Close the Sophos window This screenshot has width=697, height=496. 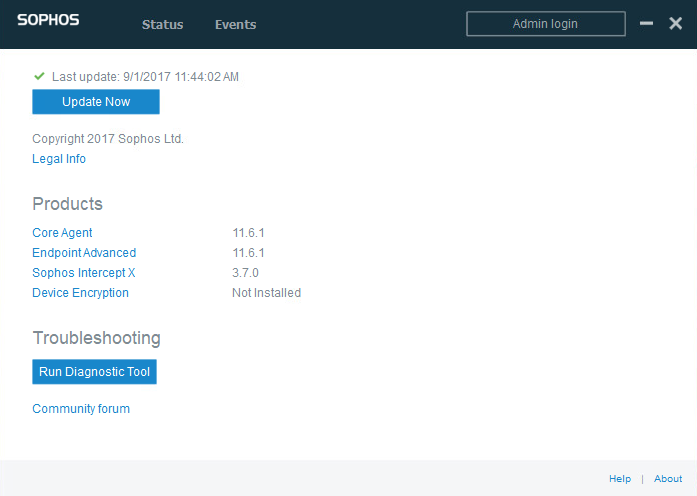tap(675, 24)
